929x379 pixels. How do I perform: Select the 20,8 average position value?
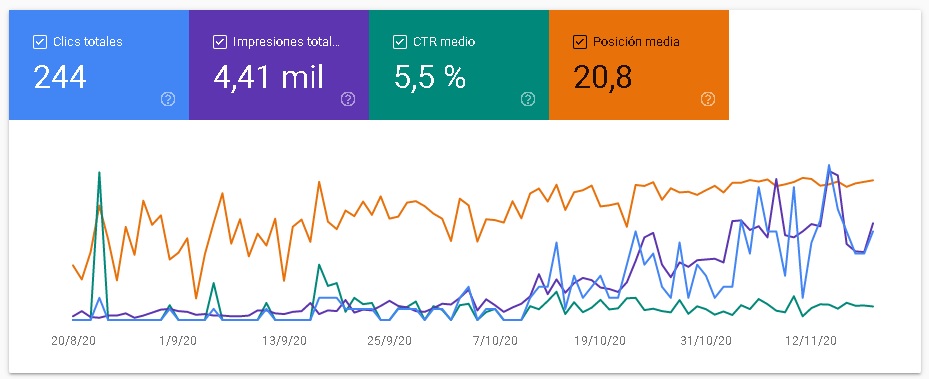pos(603,77)
